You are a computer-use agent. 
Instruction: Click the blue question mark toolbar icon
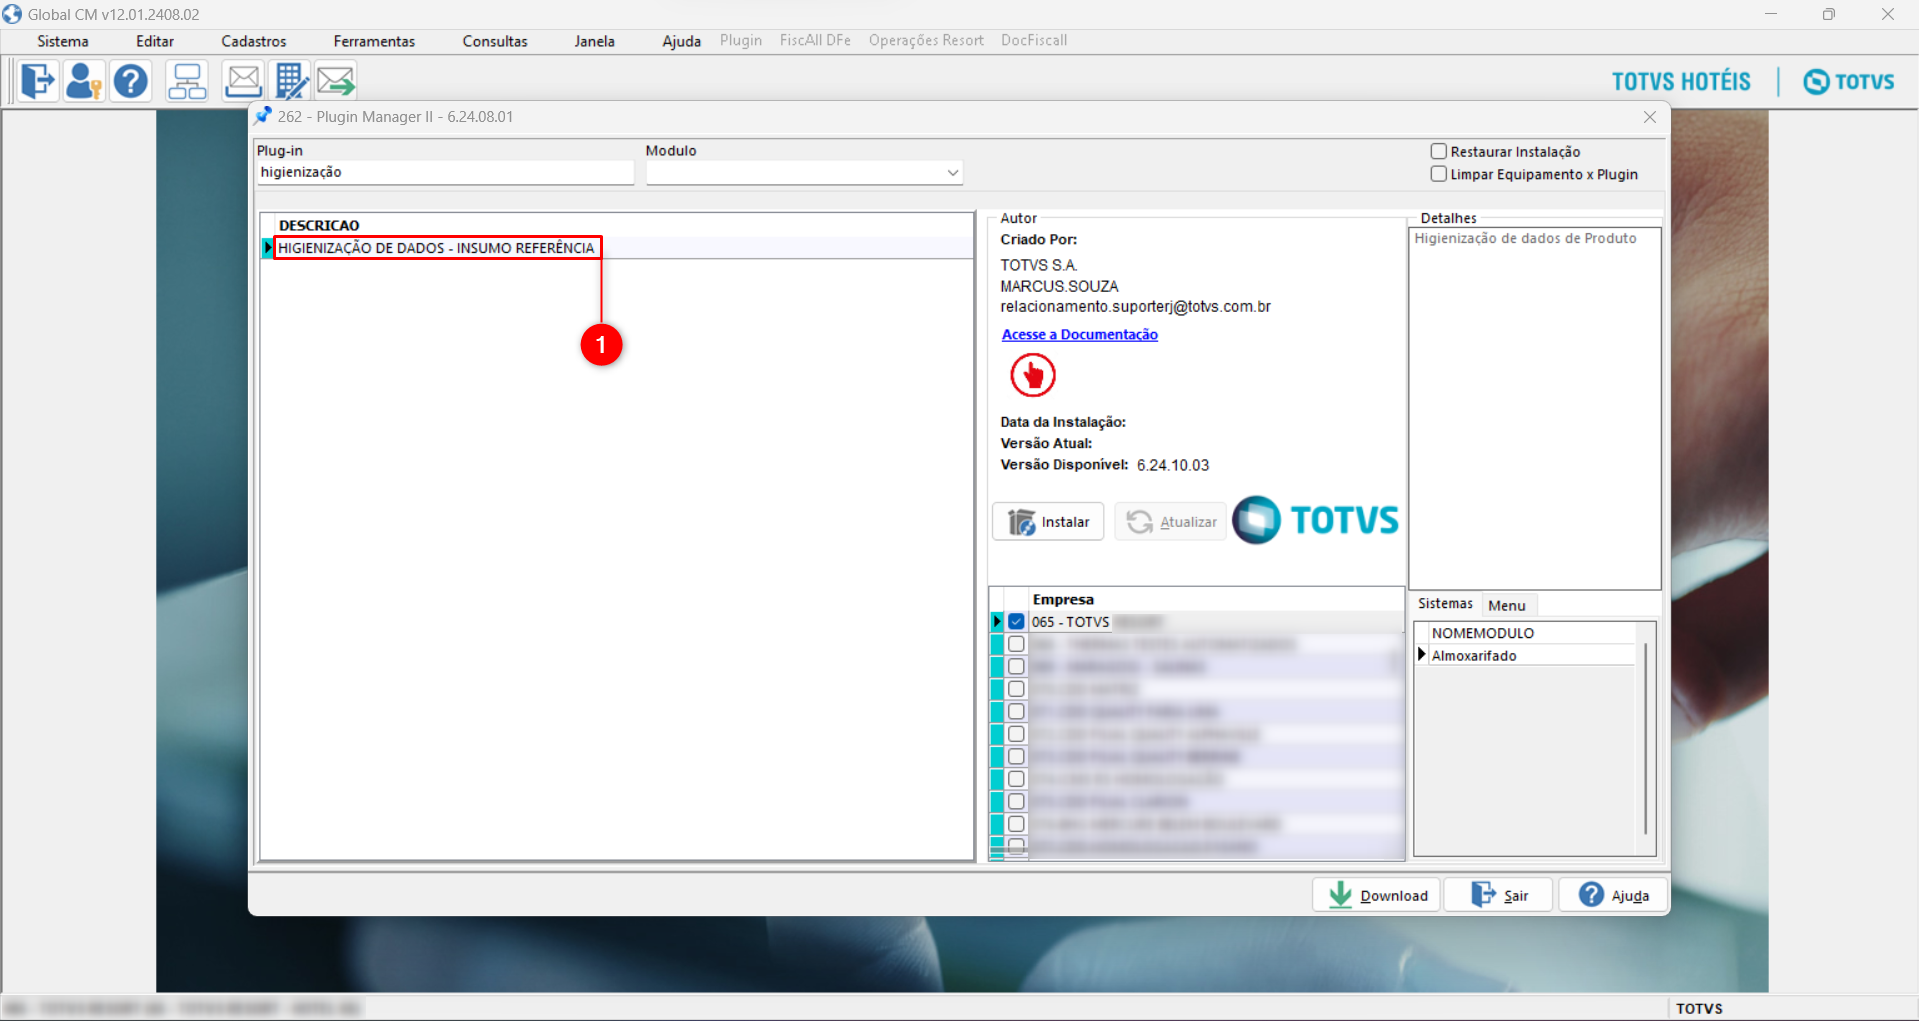(x=131, y=81)
